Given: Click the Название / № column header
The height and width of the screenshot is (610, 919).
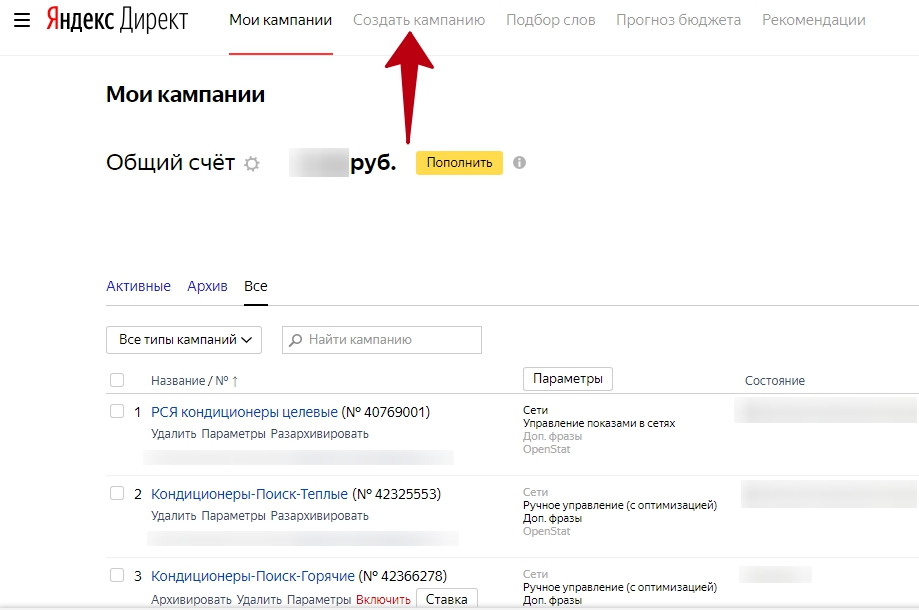Looking at the screenshot, I should coord(189,381).
